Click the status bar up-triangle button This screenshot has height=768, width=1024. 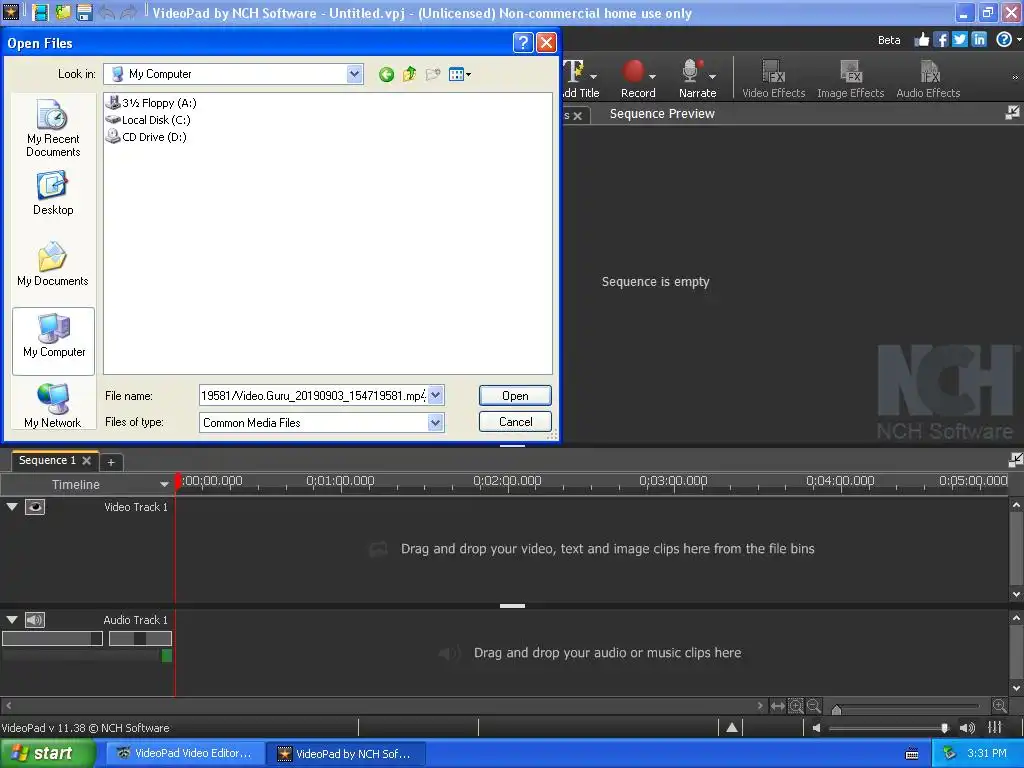(x=731, y=728)
